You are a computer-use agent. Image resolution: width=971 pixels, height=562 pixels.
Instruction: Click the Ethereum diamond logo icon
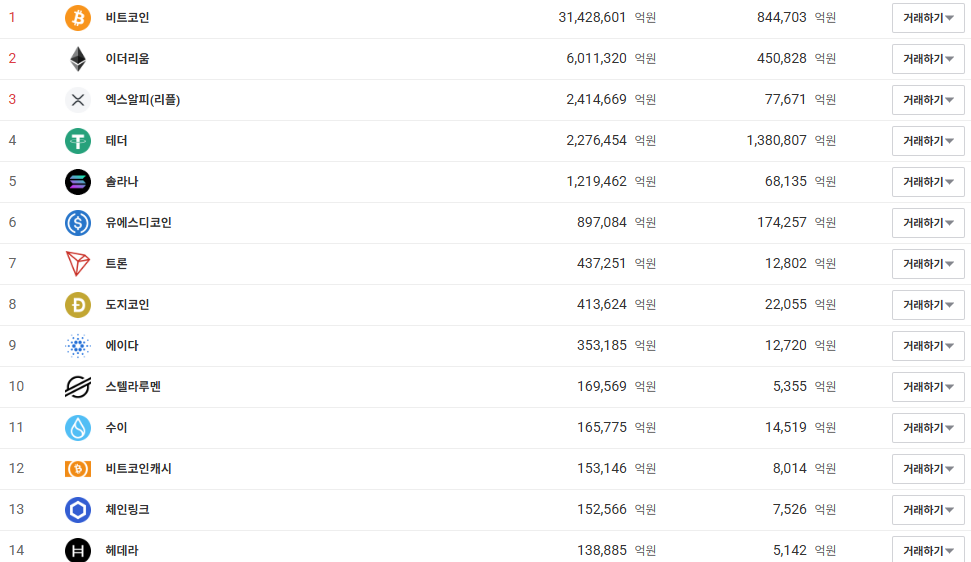77,59
